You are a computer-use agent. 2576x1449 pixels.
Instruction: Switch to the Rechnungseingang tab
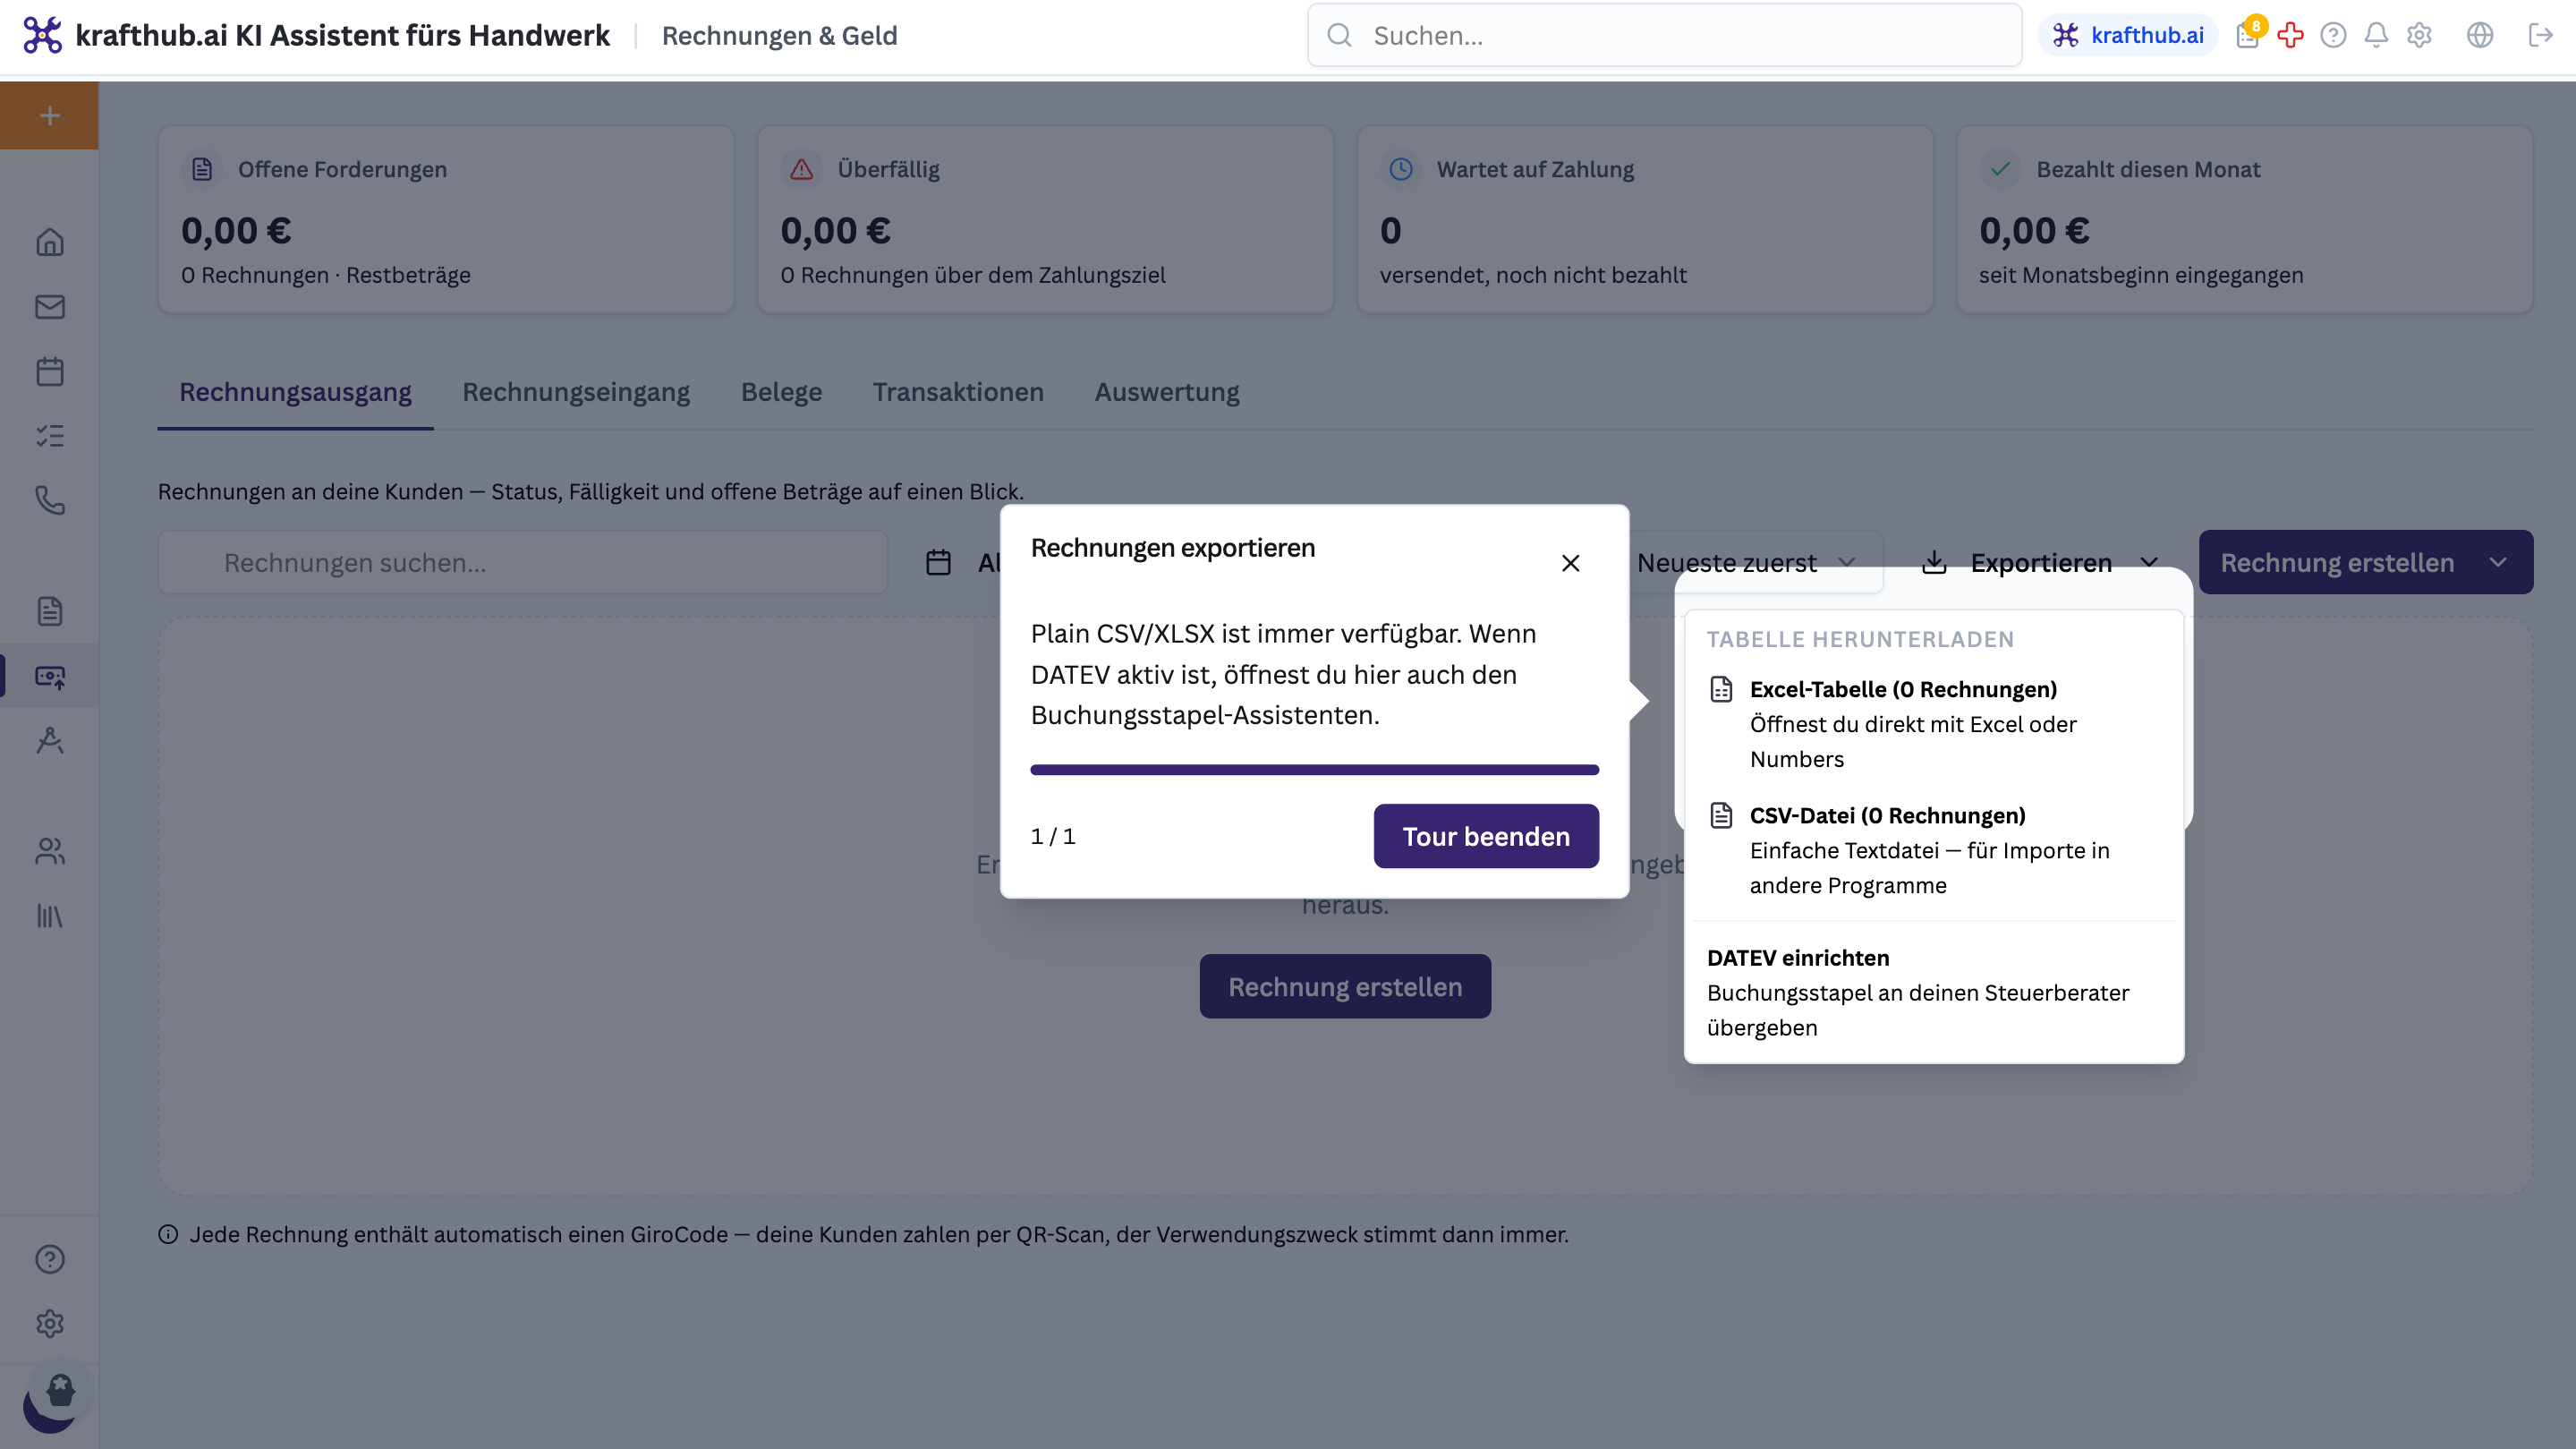pos(576,392)
